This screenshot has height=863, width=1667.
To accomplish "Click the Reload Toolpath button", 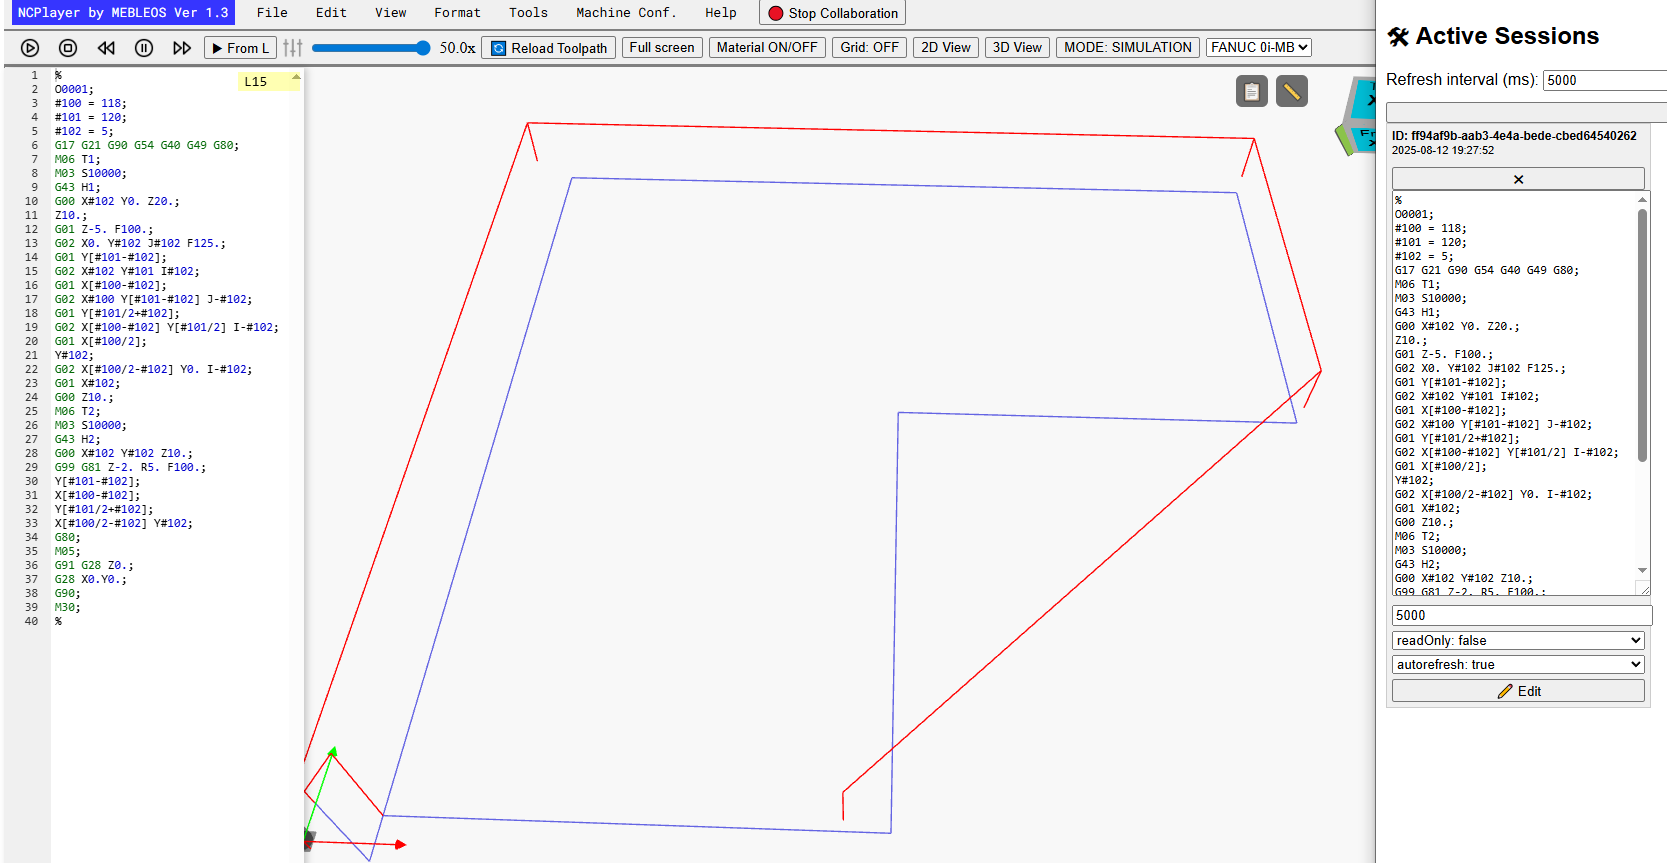I will [549, 48].
